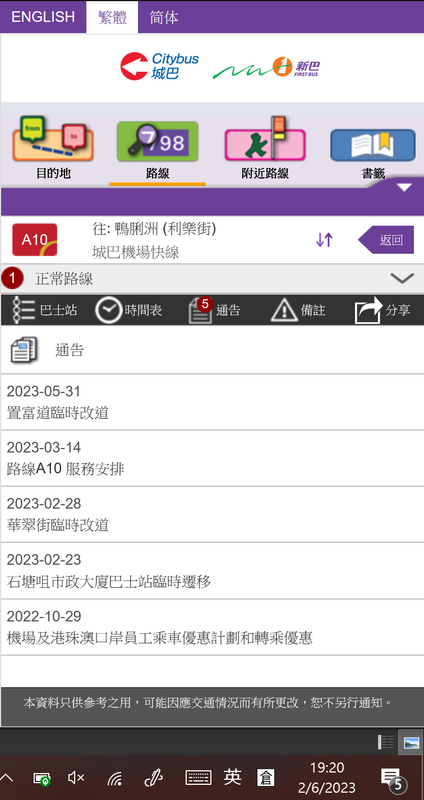This screenshot has width=424, height=800.
Task: Open the 路線A10 服務安排 notice
Action: tap(212, 458)
